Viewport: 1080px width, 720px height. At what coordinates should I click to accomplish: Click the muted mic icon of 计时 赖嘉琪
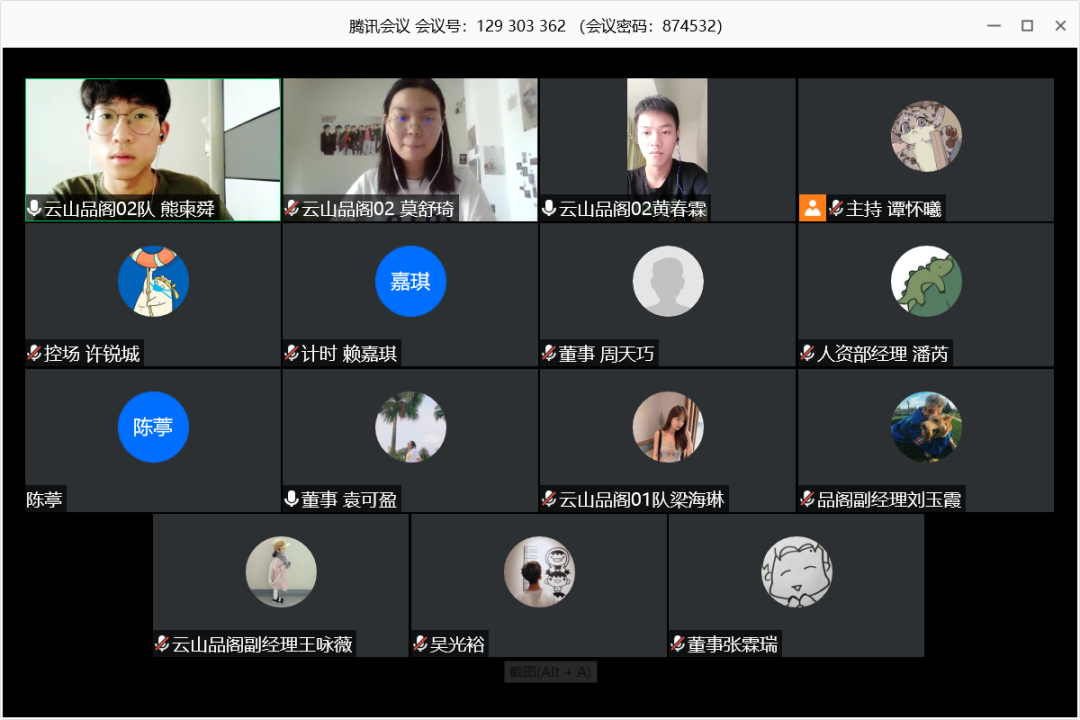coord(292,353)
